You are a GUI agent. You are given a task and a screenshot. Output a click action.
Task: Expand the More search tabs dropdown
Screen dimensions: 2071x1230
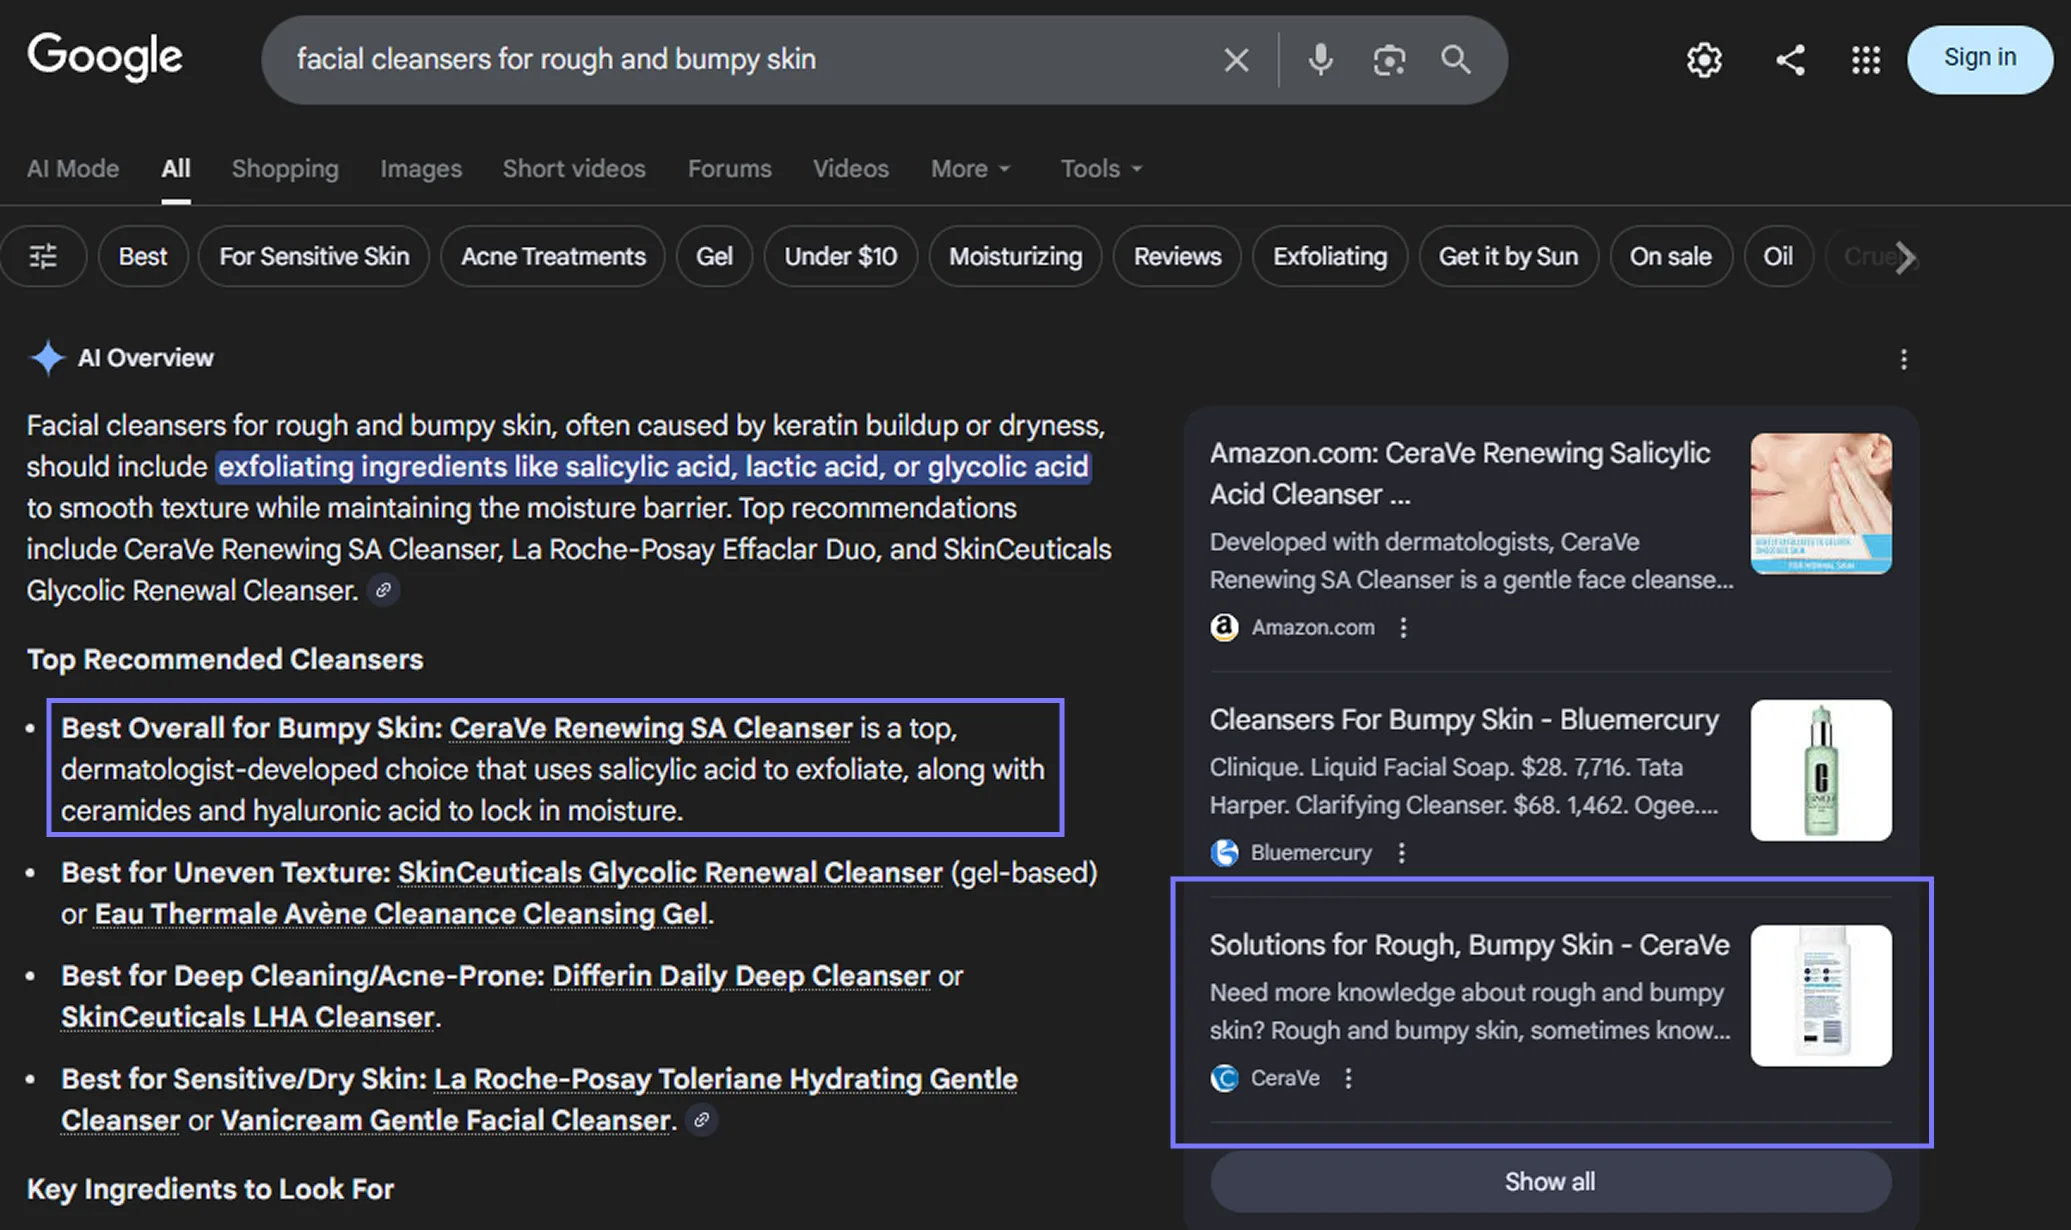point(970,169)
